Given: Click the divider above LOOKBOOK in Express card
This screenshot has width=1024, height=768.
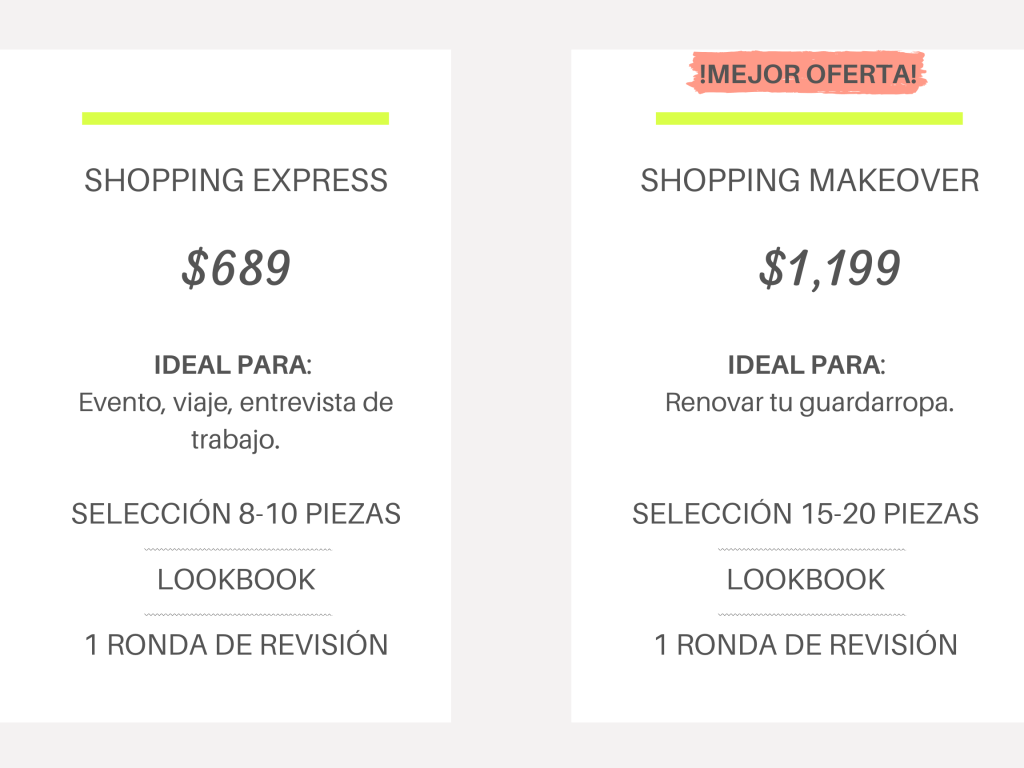Looking at the screenshot, I should click(x=238, y=549).
